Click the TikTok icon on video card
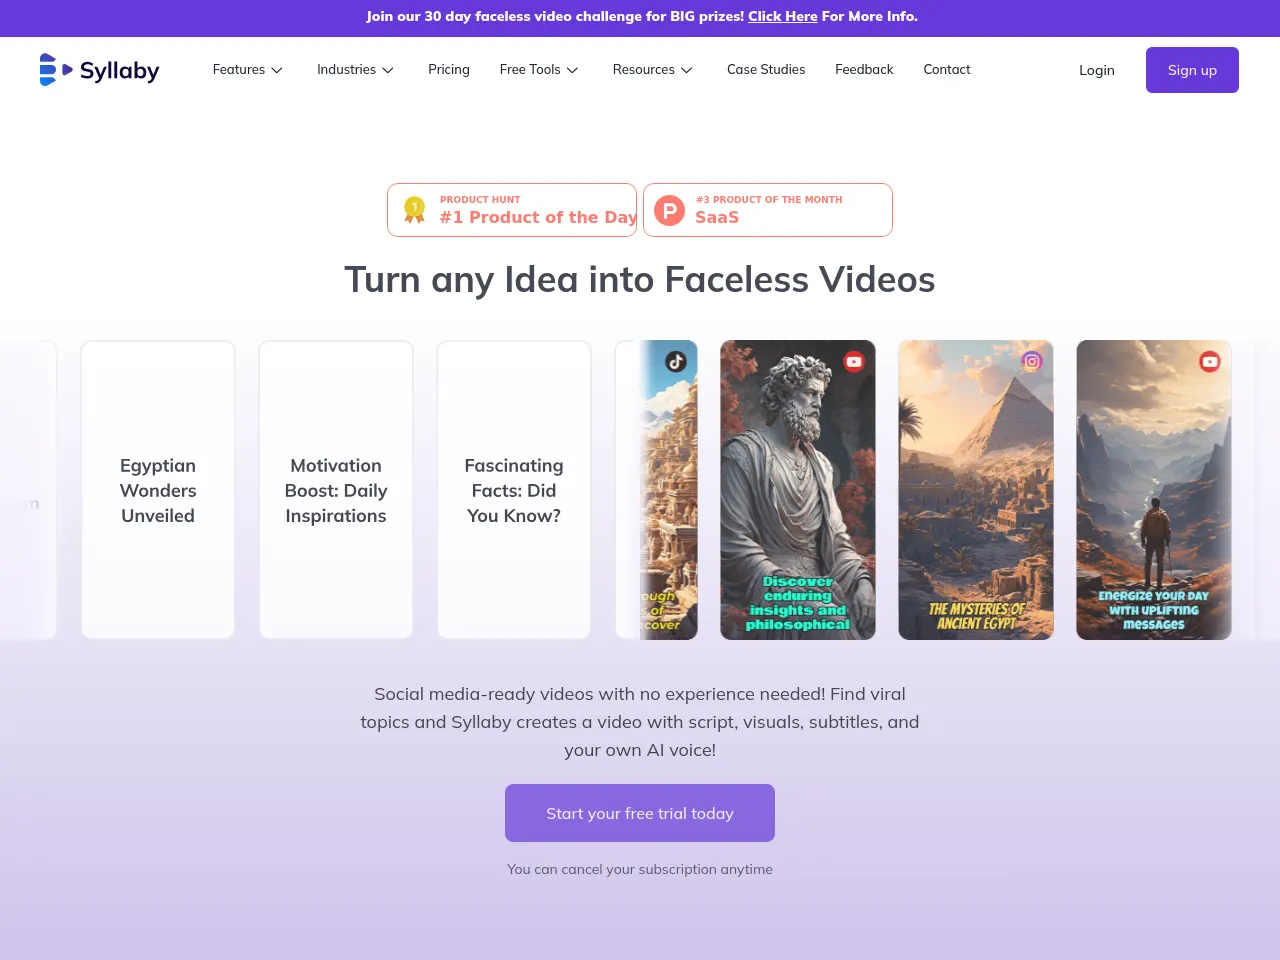 [x=676, y=362]
